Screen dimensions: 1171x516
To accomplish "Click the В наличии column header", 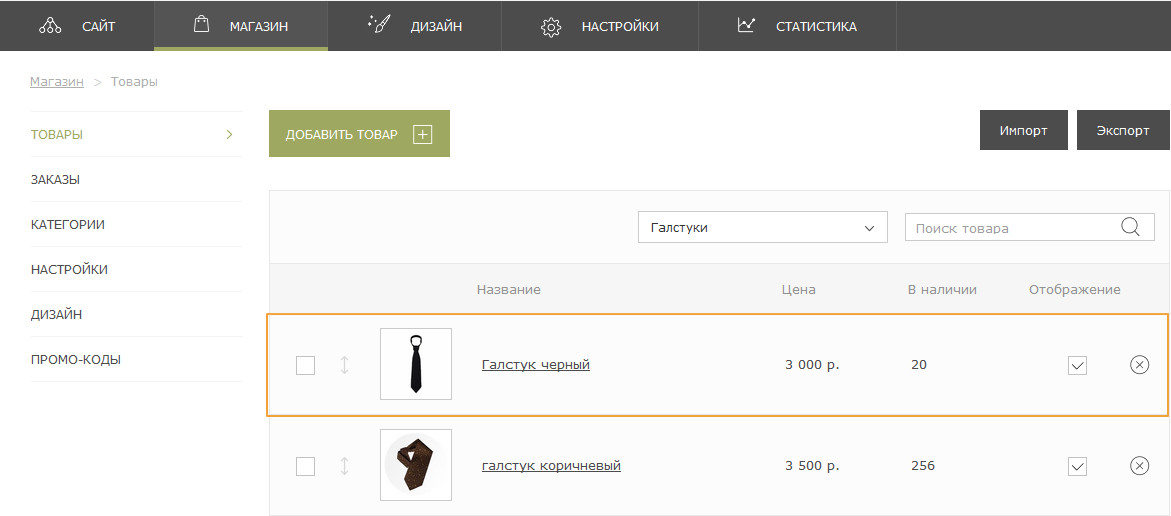I will pos(942,289).
